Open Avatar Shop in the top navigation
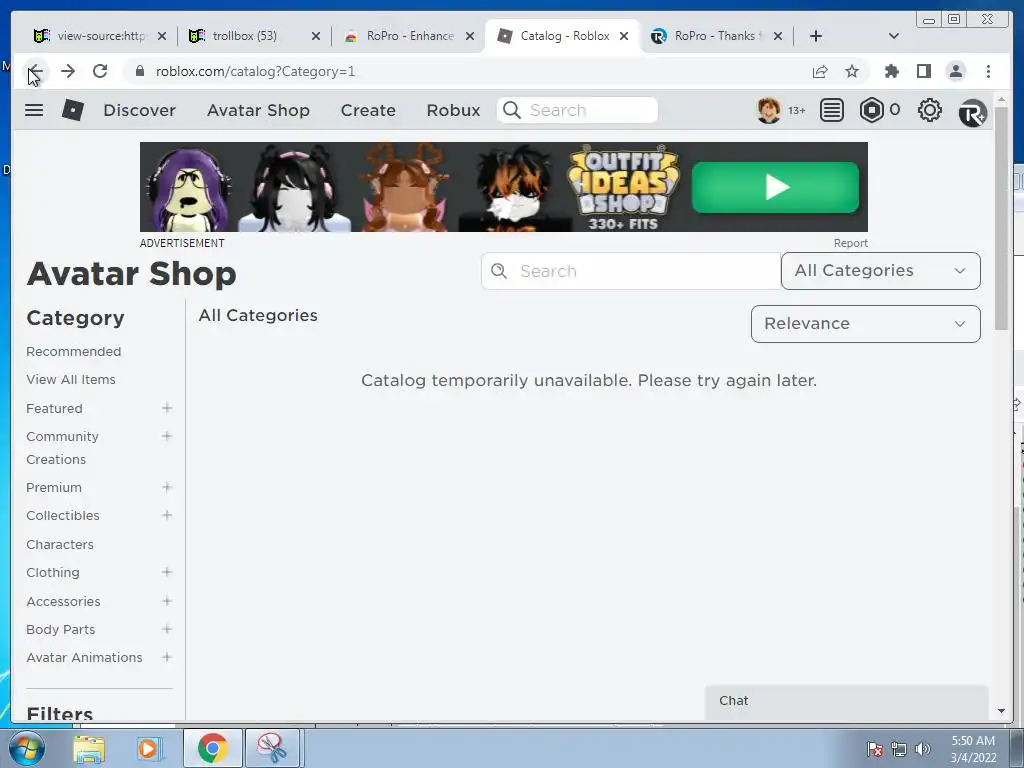Screen dimensions: 1024x768 tap(258, 110)
